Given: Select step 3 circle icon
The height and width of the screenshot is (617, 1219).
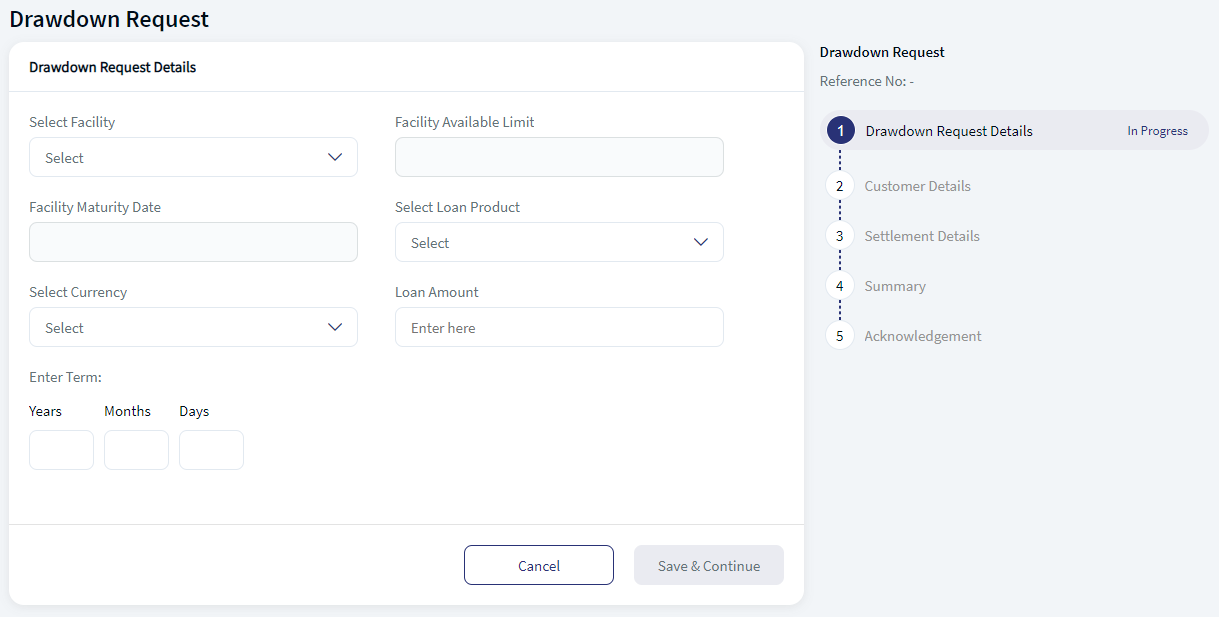Looking at the screenshot, I should pyautogui.click(x=840, y=236).
